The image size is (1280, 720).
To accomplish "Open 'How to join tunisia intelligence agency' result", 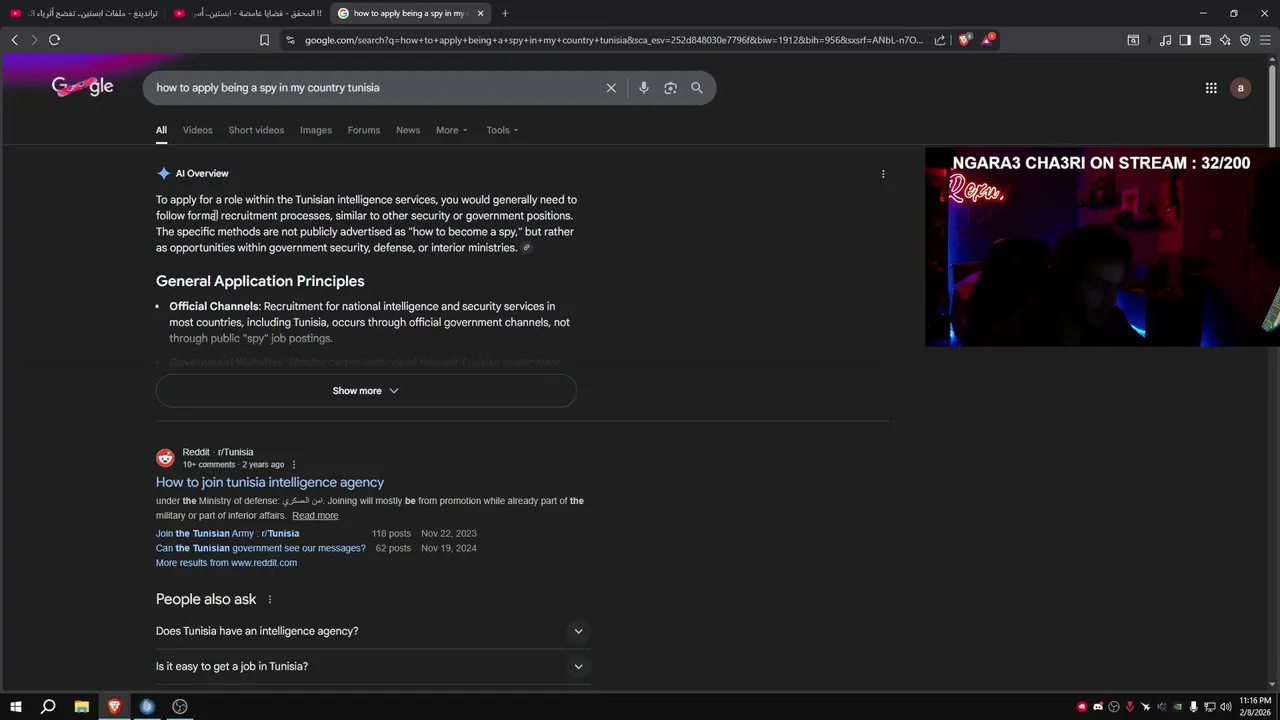I will pyautogui.click(x=270, y=482).
